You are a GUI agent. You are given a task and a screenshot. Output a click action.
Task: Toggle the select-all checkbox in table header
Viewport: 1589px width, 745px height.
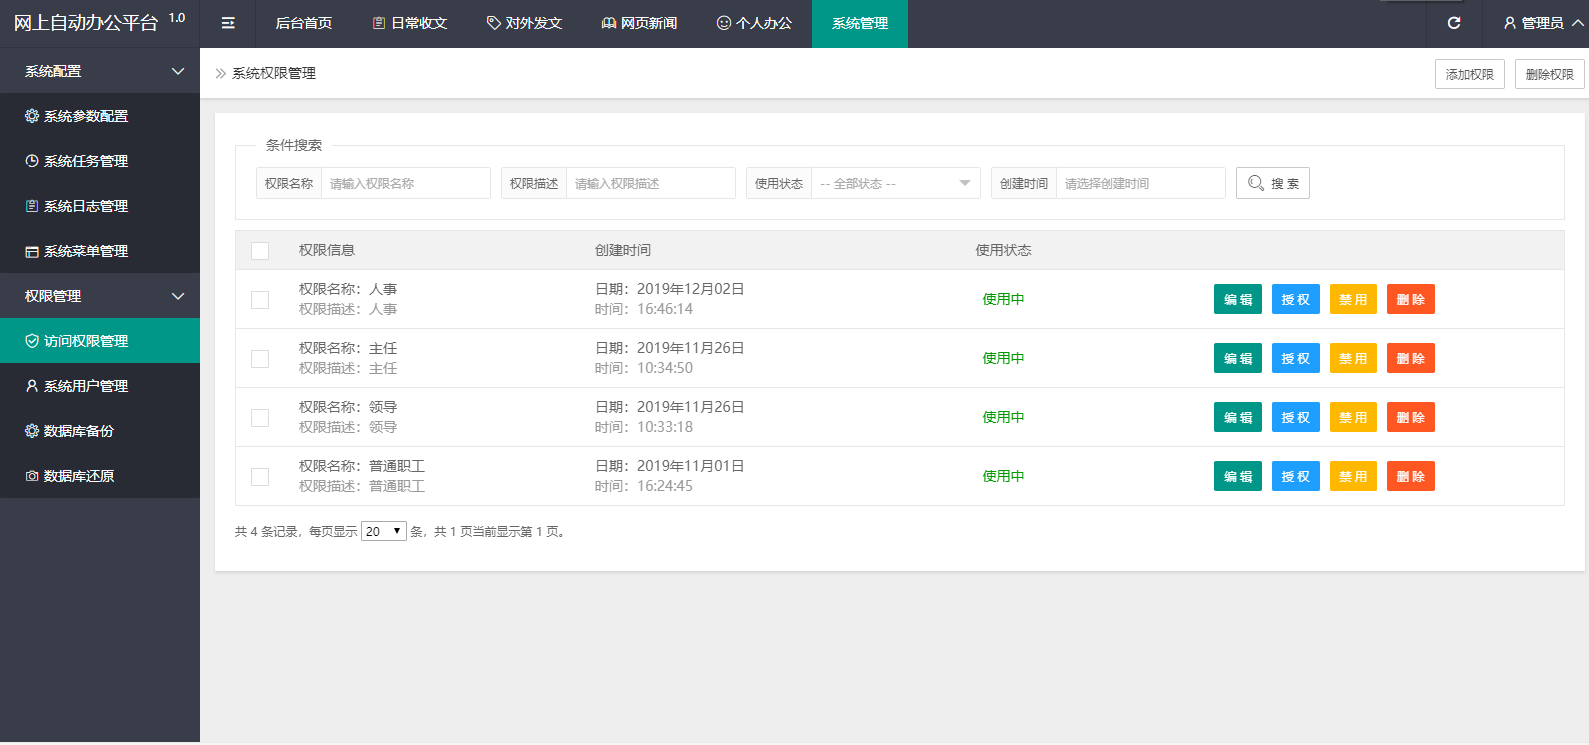(260, 251)
